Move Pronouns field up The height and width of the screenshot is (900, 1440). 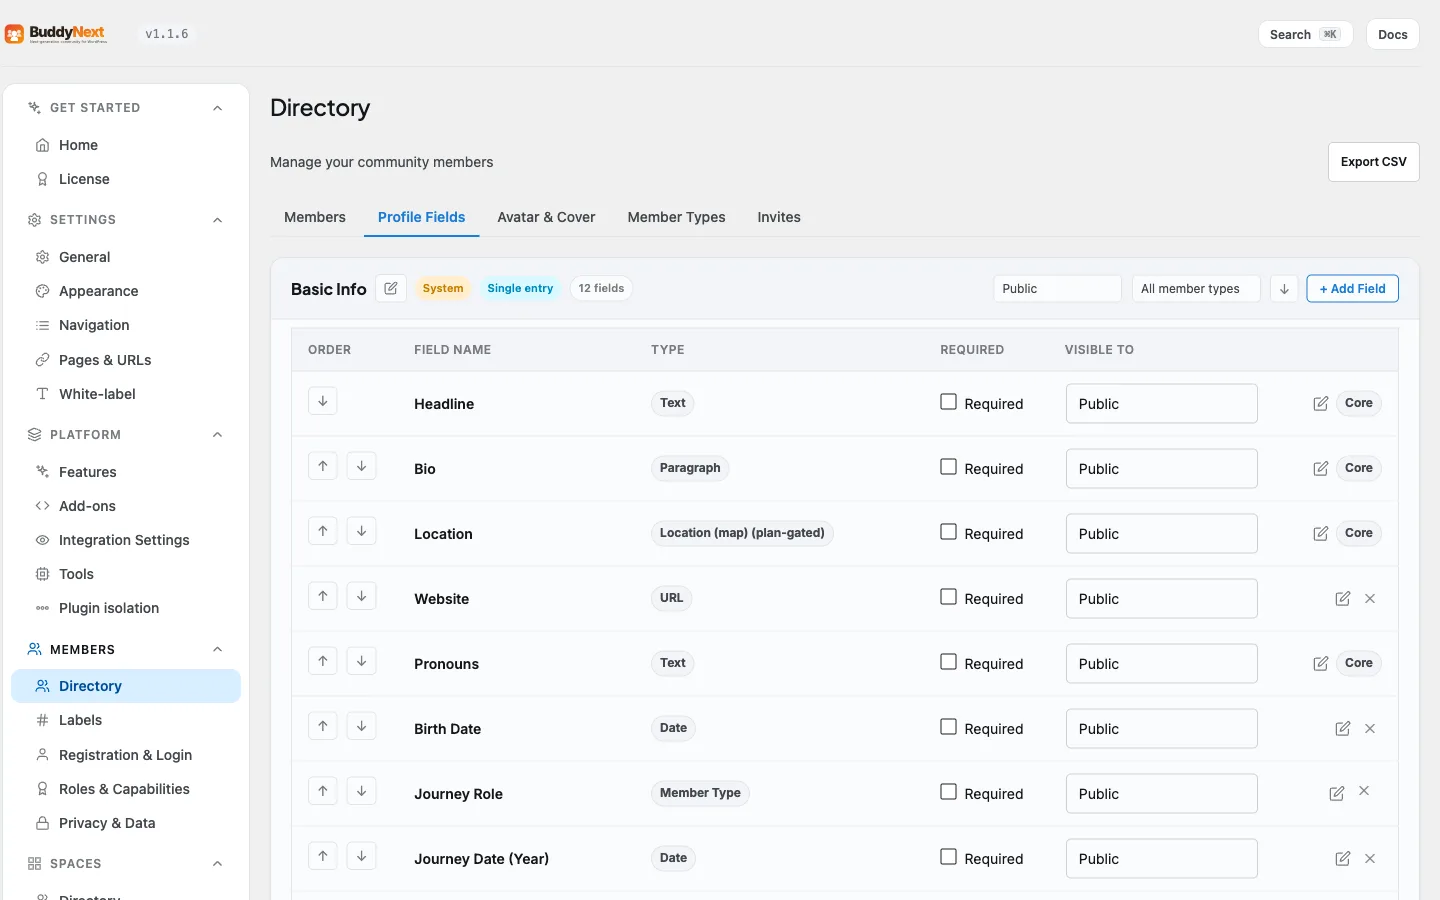point(322,661)
